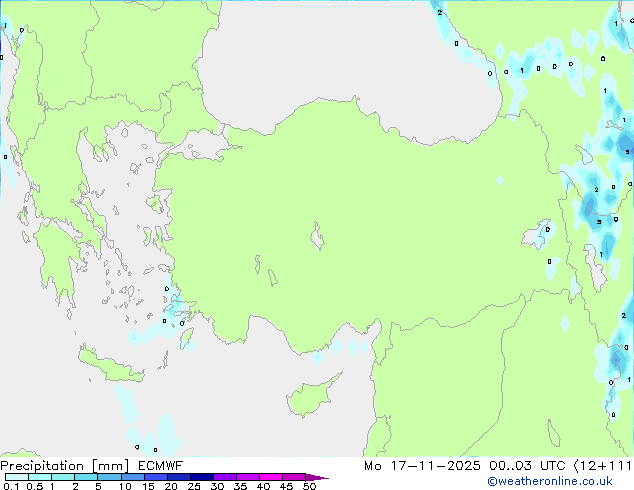
Task: Click the 'ECMWF' model label
Action: [161, 466]
